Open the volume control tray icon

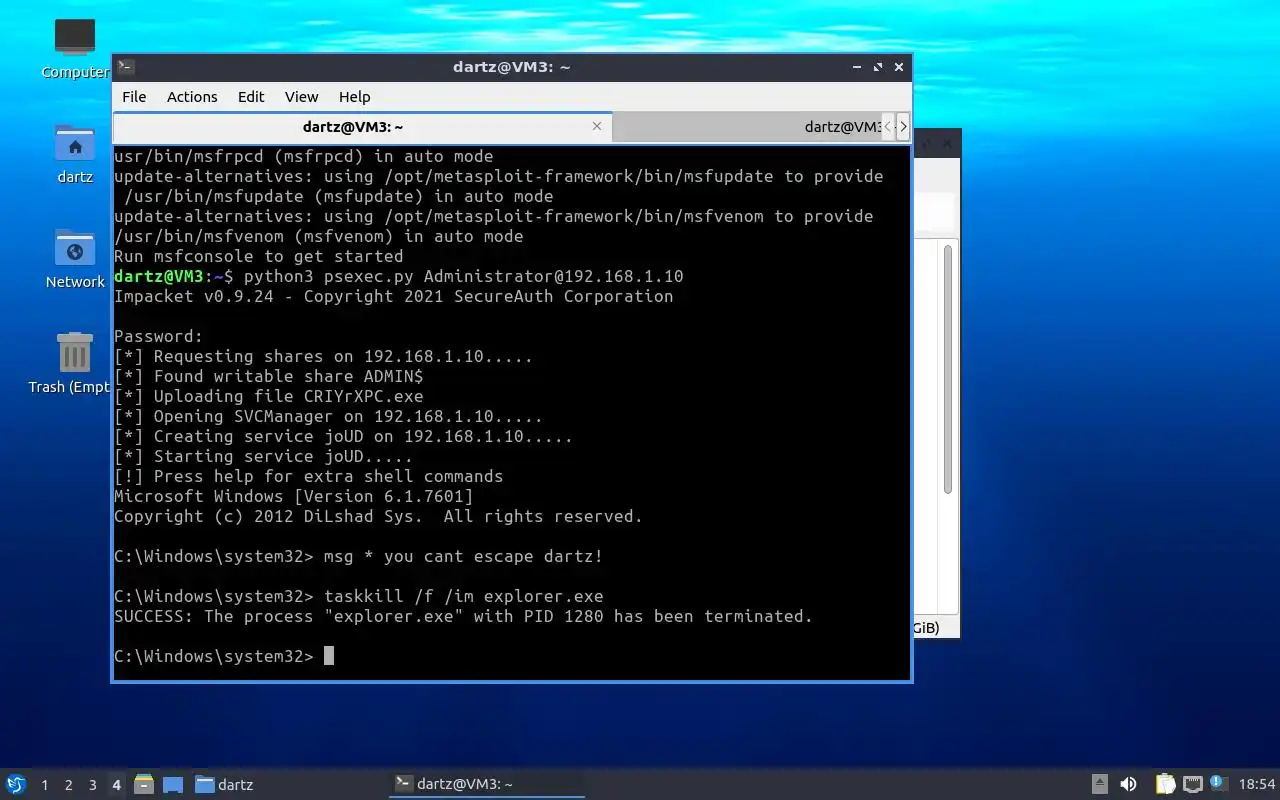(1128, 784)
